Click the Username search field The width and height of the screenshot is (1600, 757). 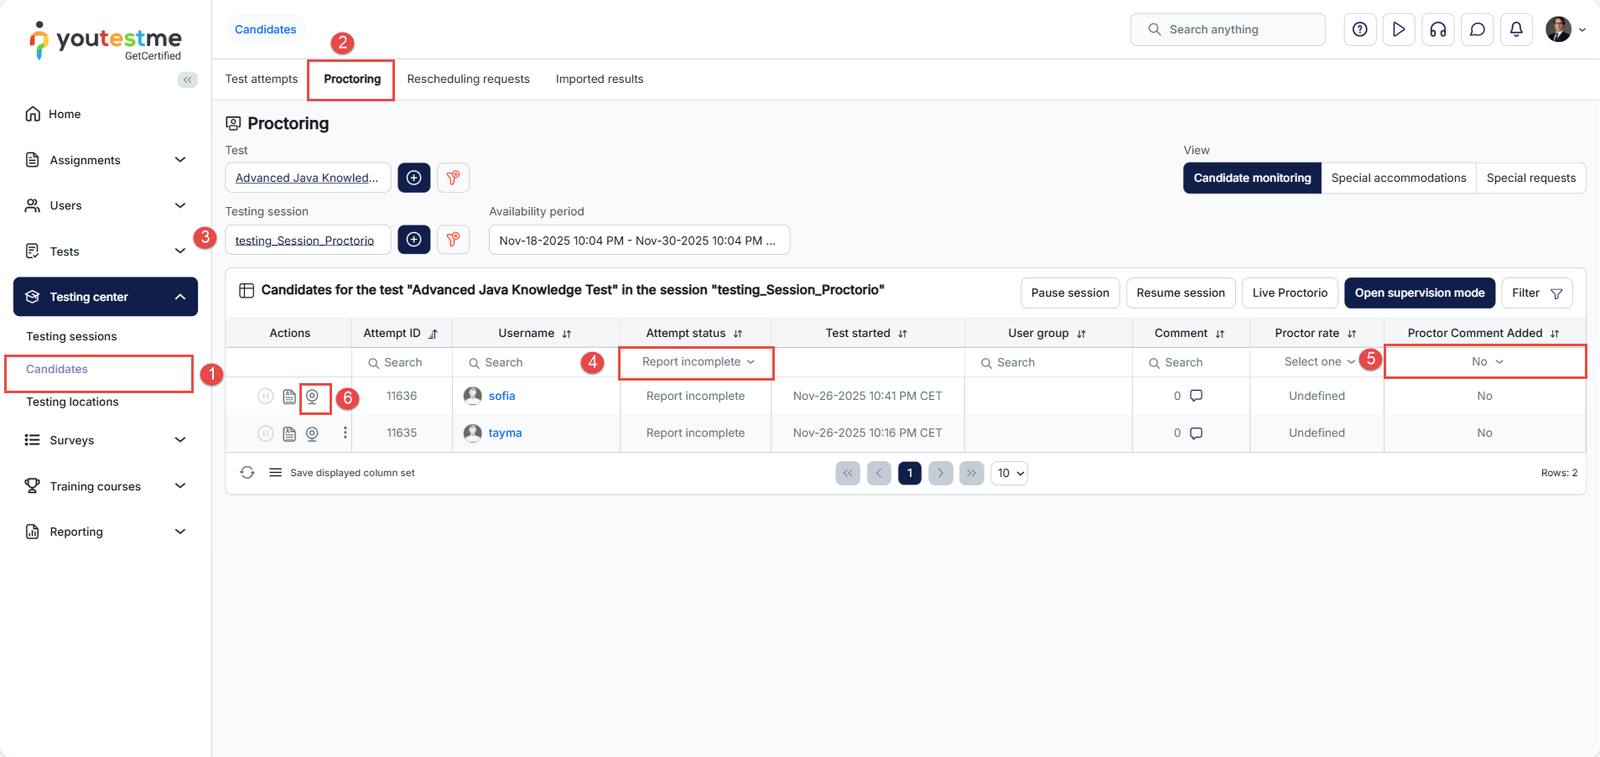coord(535,363)
